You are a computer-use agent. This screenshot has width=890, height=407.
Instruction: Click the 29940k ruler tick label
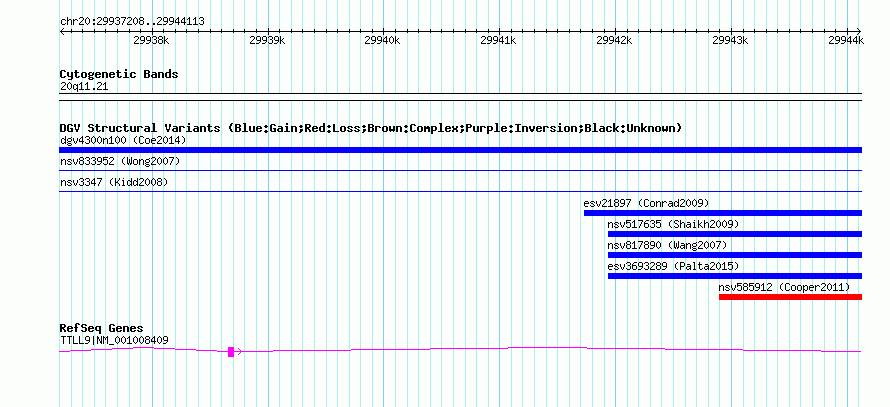point(383,40)
